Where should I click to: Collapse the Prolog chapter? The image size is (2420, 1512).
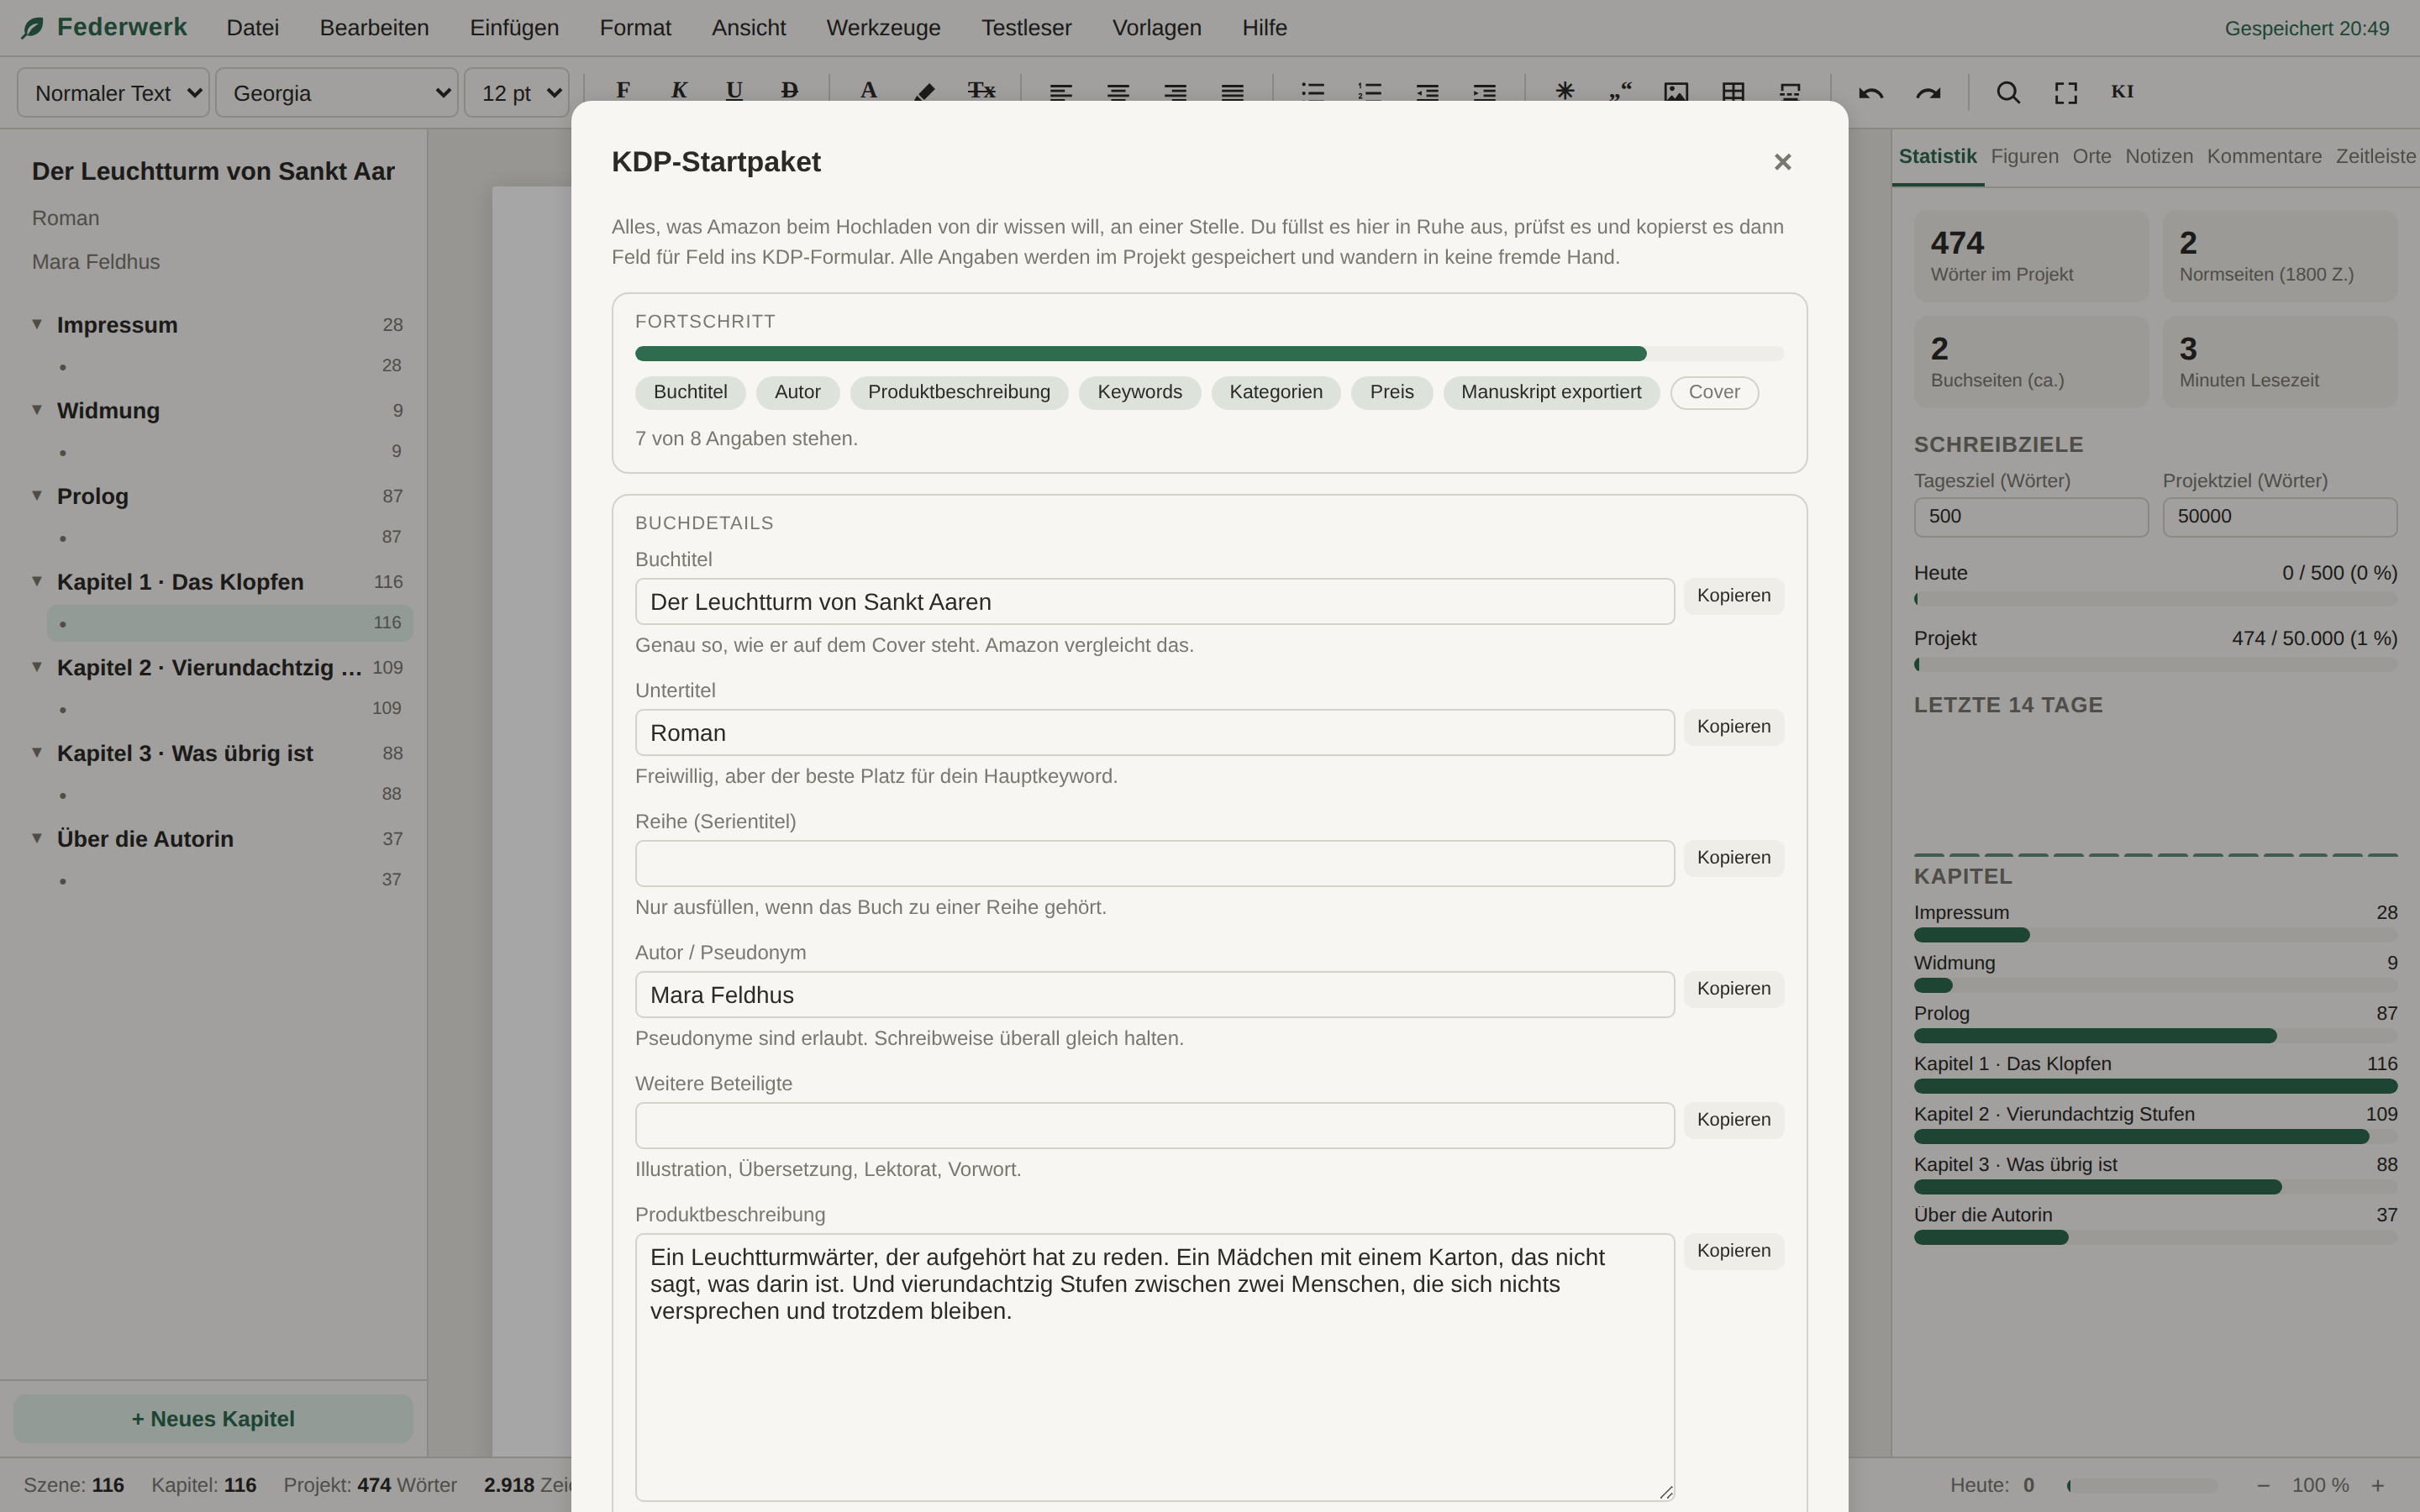pyautogui.click(x=37, y=496)
